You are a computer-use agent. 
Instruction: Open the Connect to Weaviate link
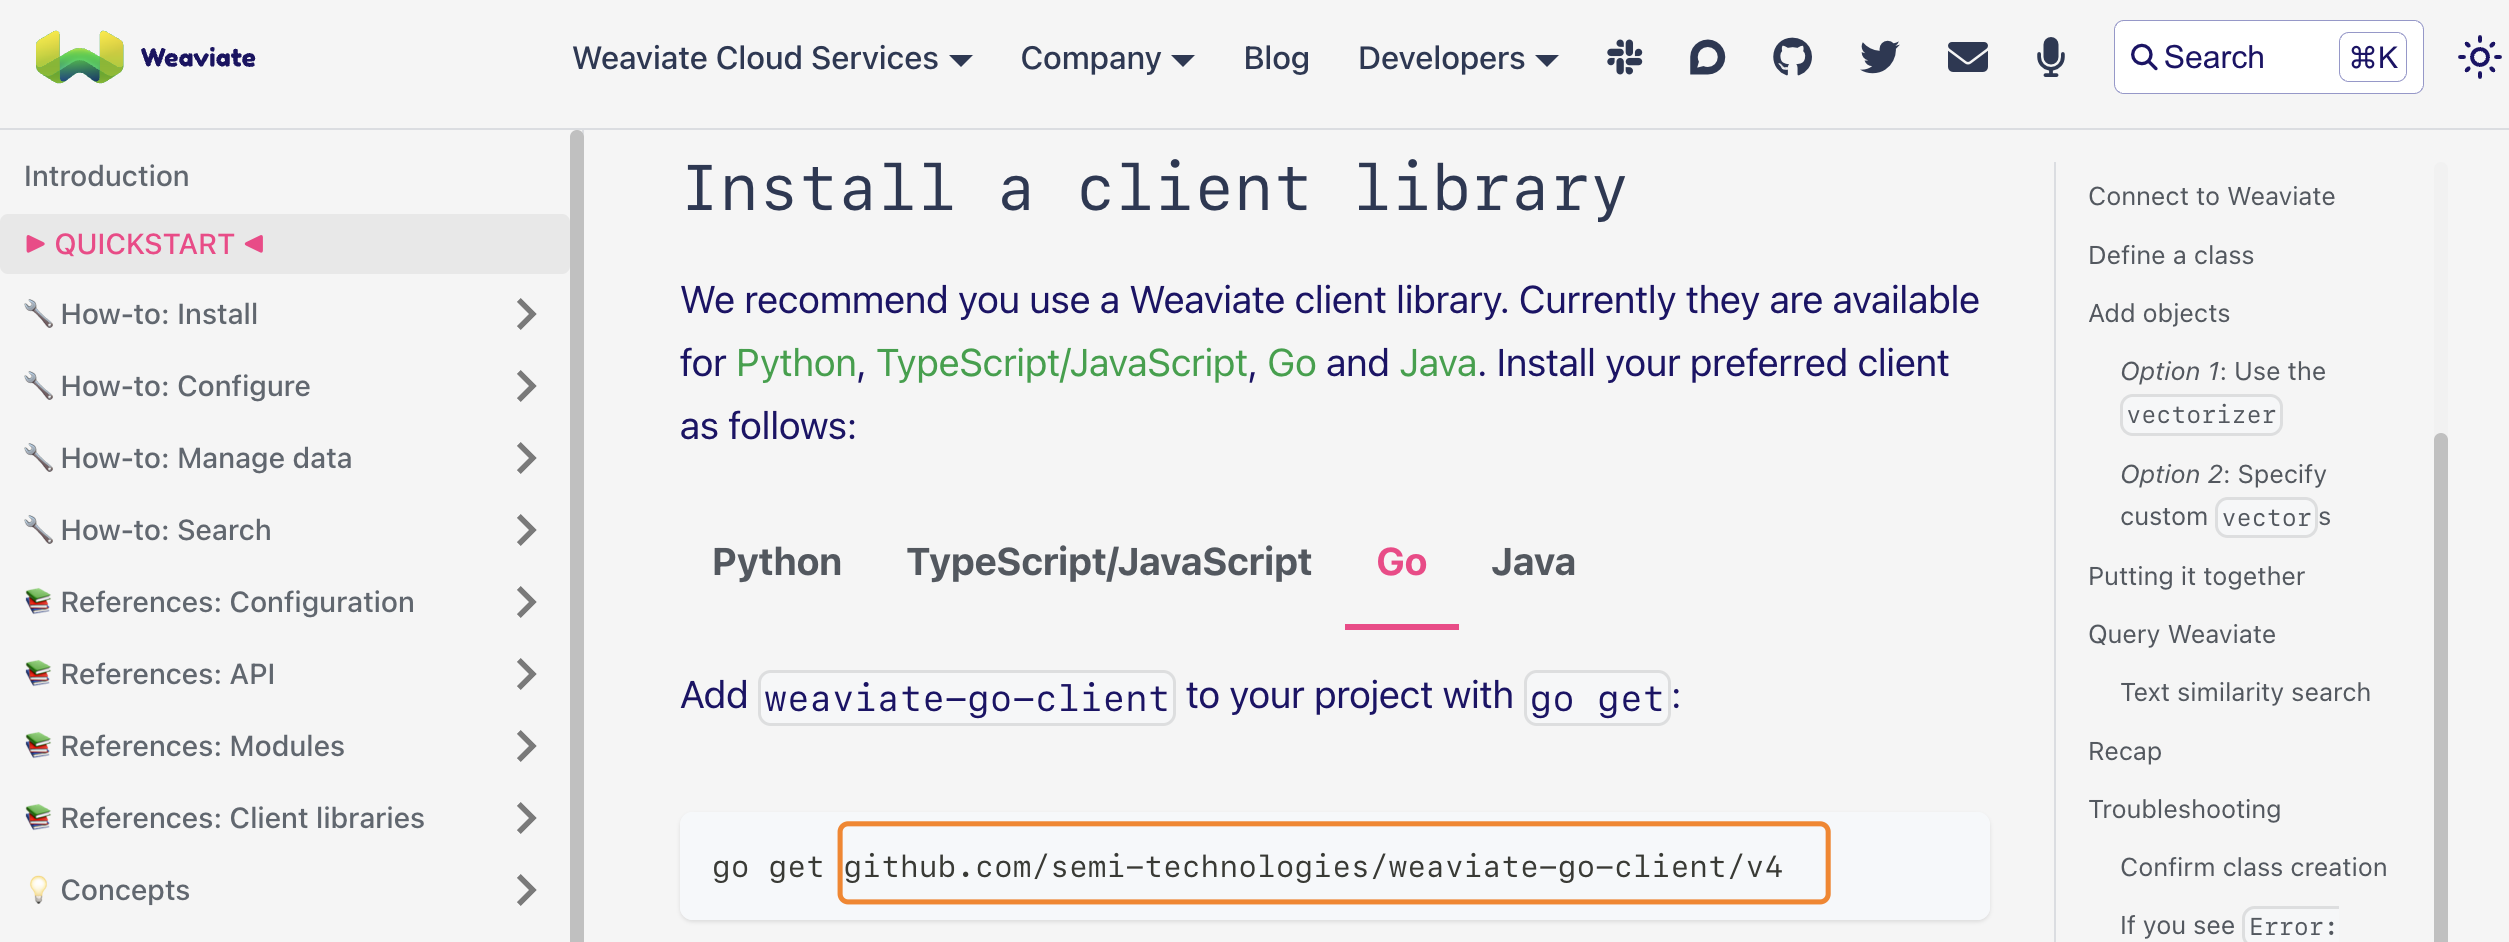point(2211,195)
